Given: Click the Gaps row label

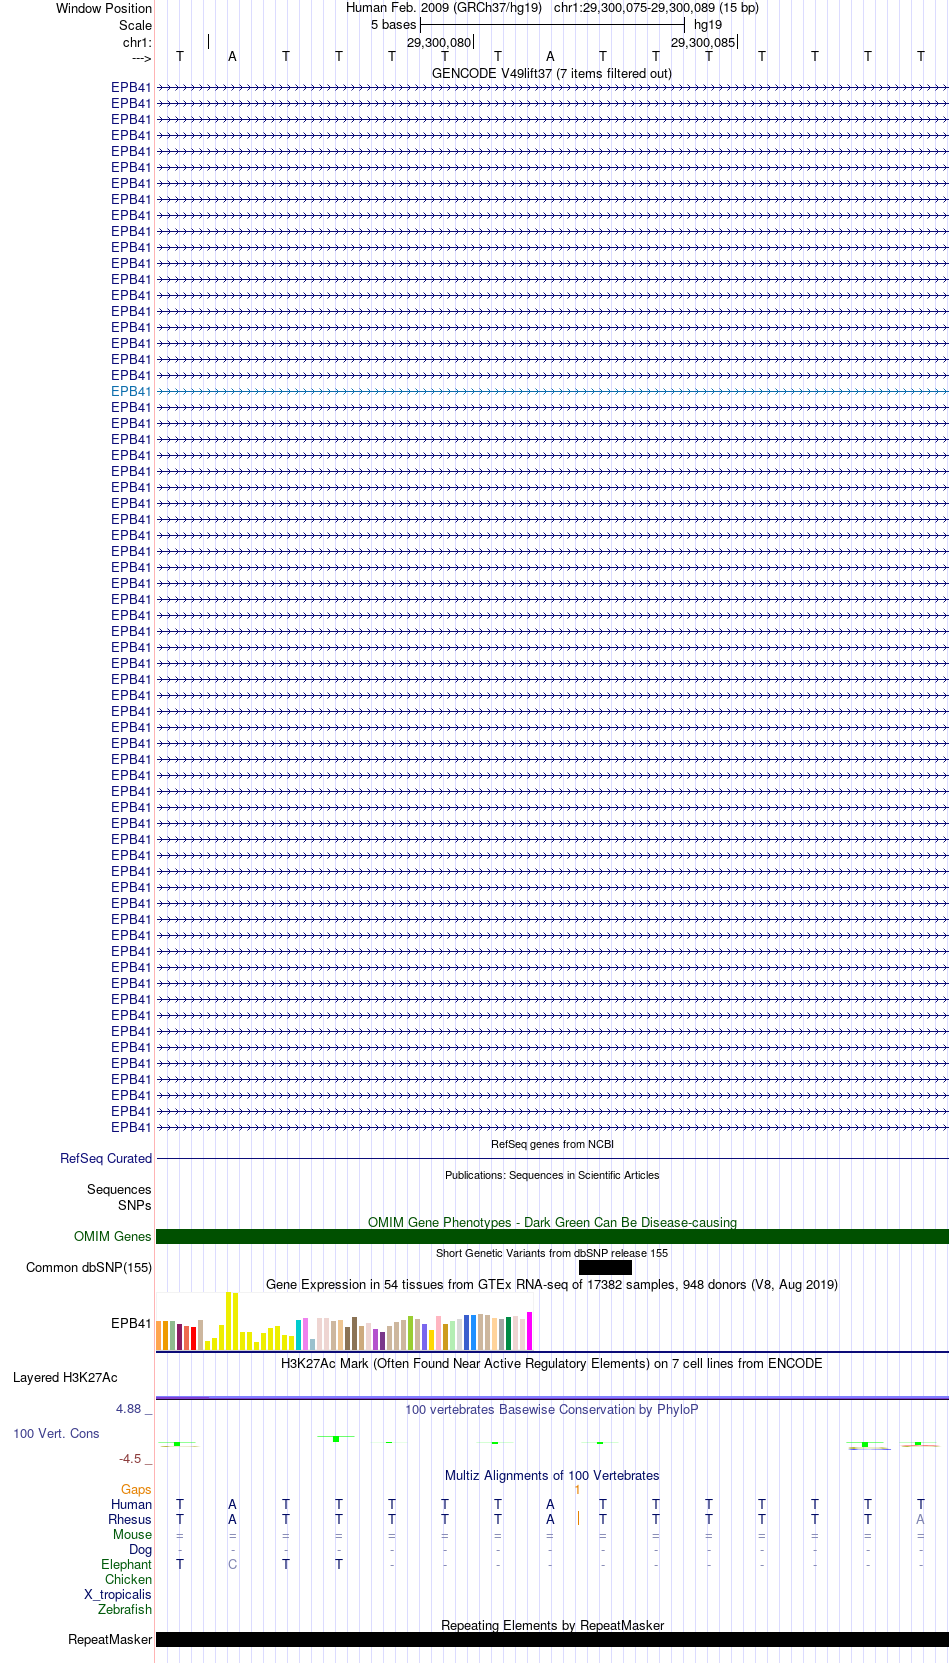Looking at the screenshot, I should (x=136, y=1489).
